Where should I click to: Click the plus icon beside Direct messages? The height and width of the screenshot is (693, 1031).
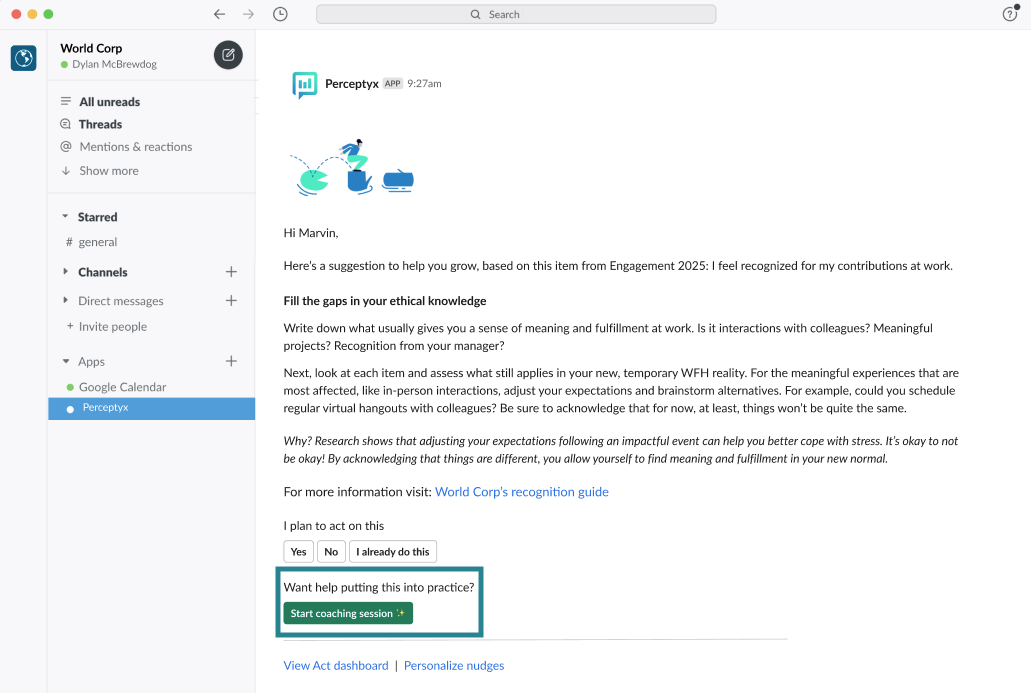pos(231,300)
